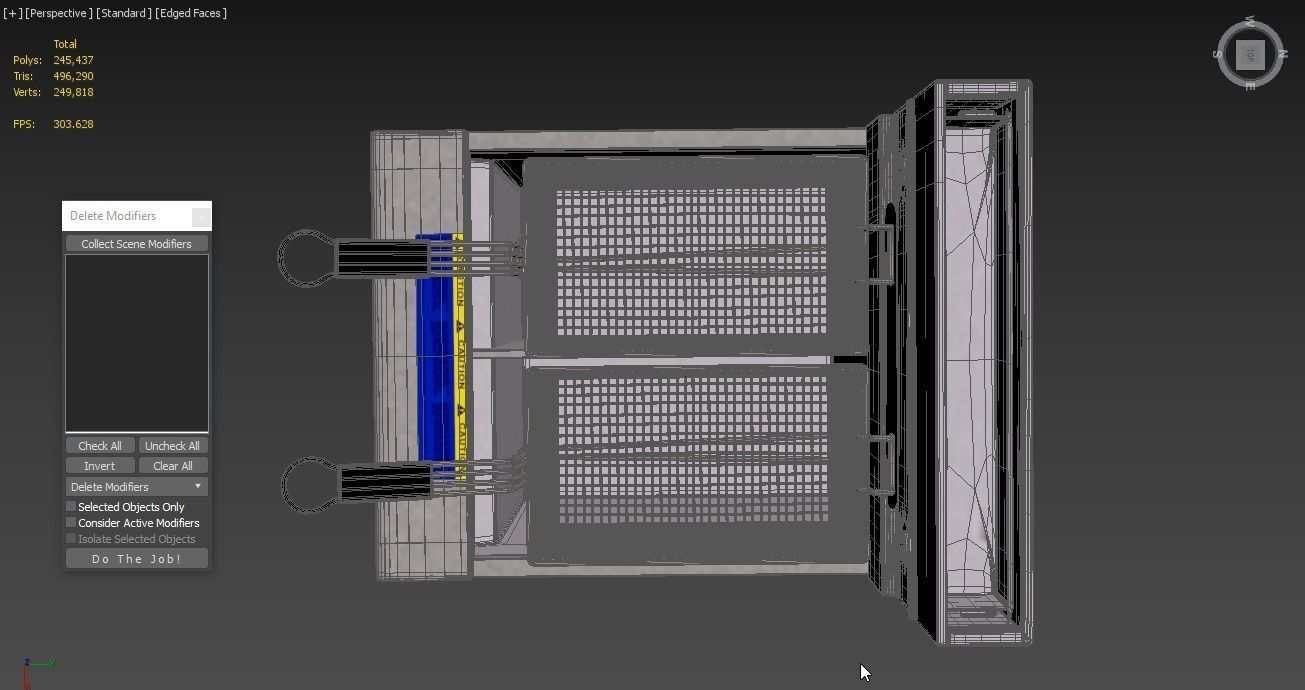Click the FPS value 303.628

point(73,124)
